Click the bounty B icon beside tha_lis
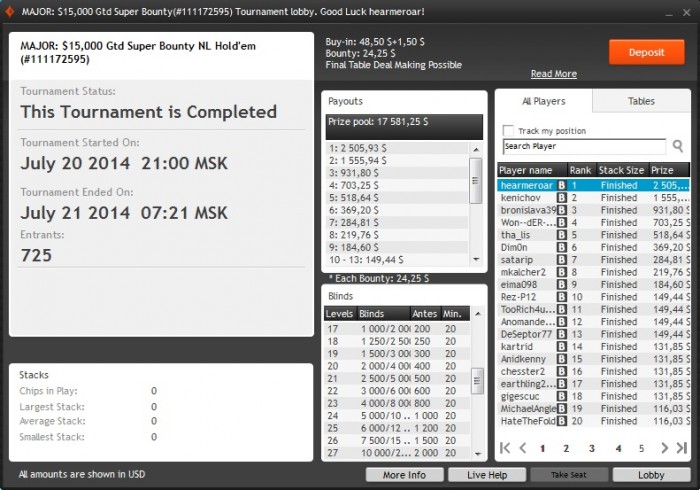This screenshot has height=490, width=700. (562, 235)
